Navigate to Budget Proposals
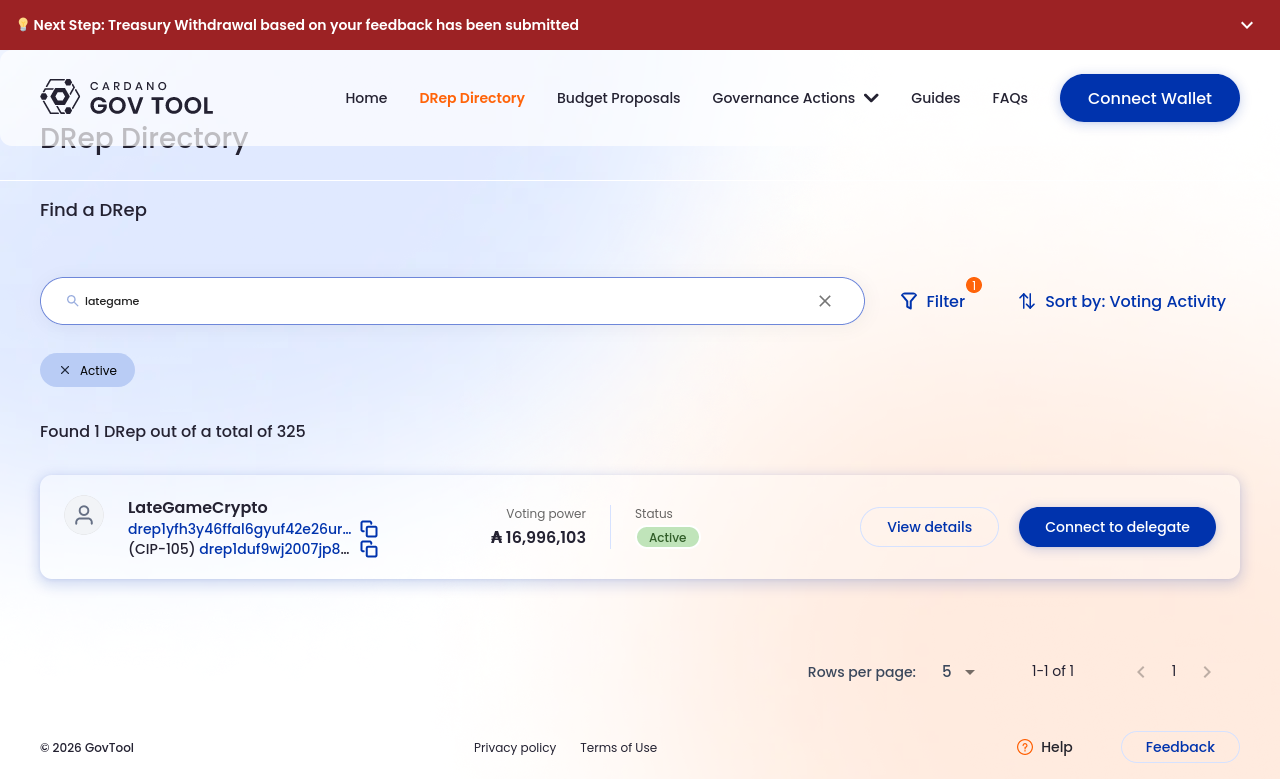 point(618,98)
